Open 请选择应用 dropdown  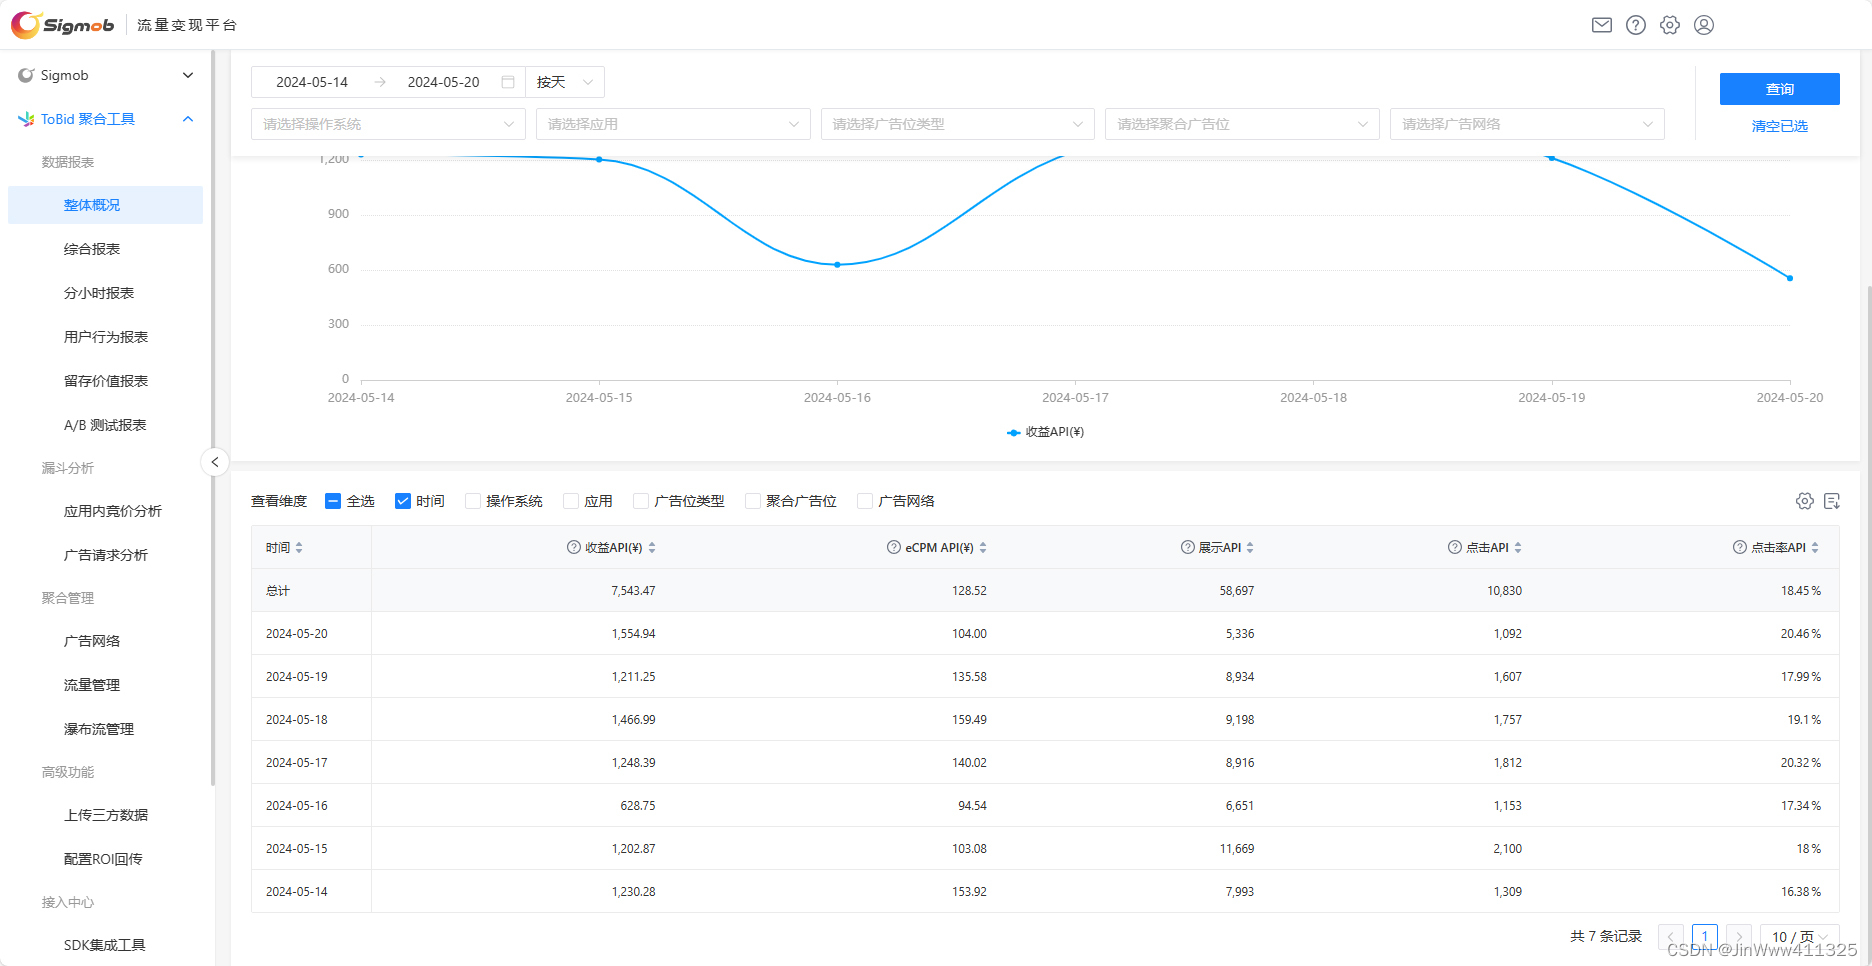coord(673,124)
